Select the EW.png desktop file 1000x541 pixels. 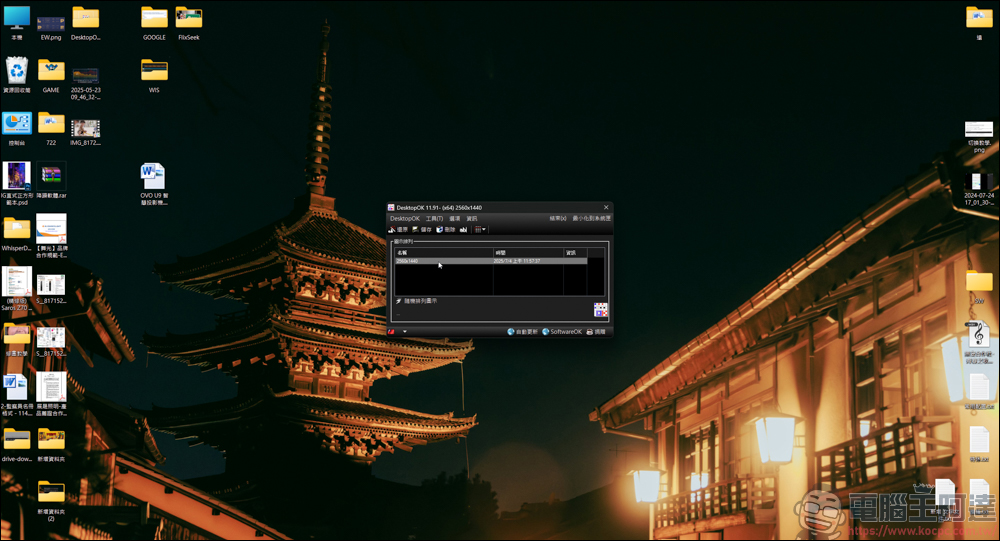click(x=51, y=28)
